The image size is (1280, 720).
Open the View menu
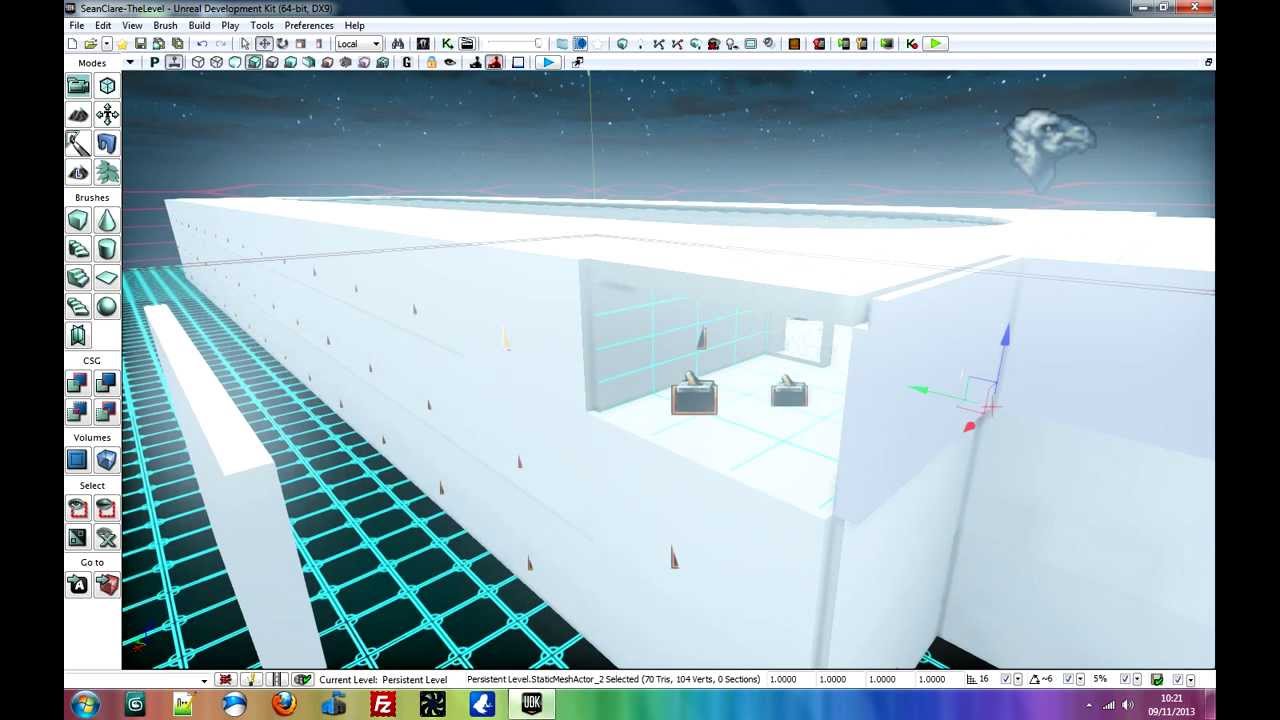(x=132, y=25)
